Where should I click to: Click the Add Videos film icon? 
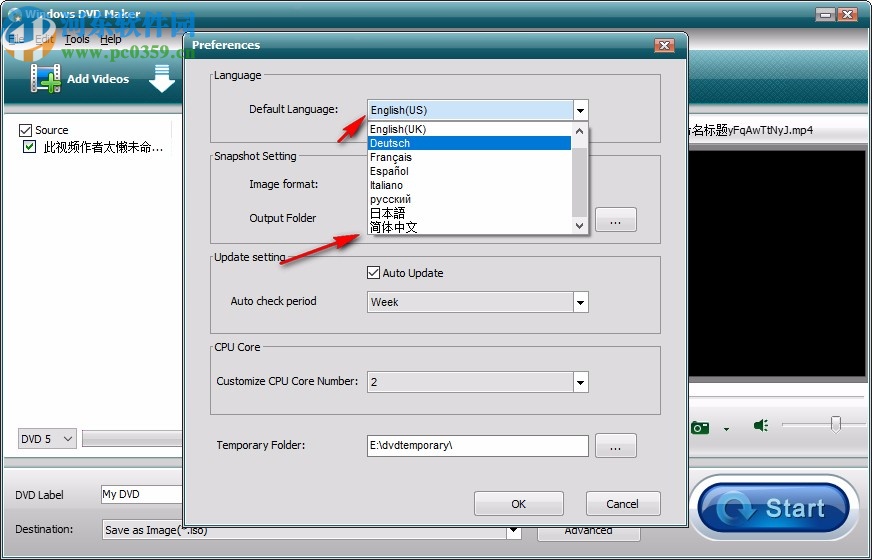46,78
